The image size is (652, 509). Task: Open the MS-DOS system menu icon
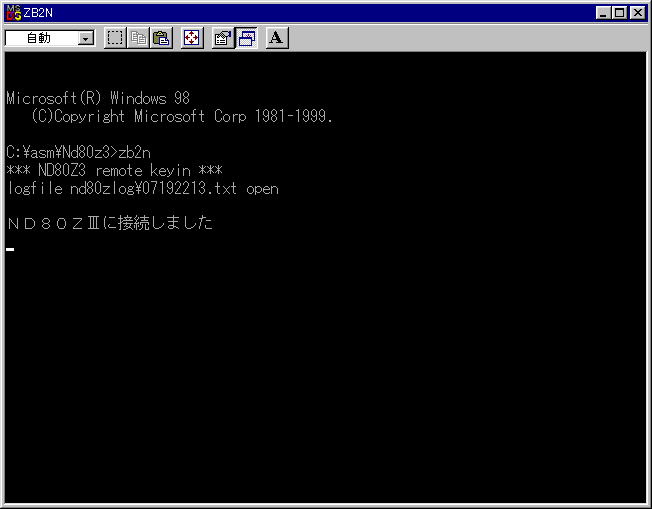14,13
